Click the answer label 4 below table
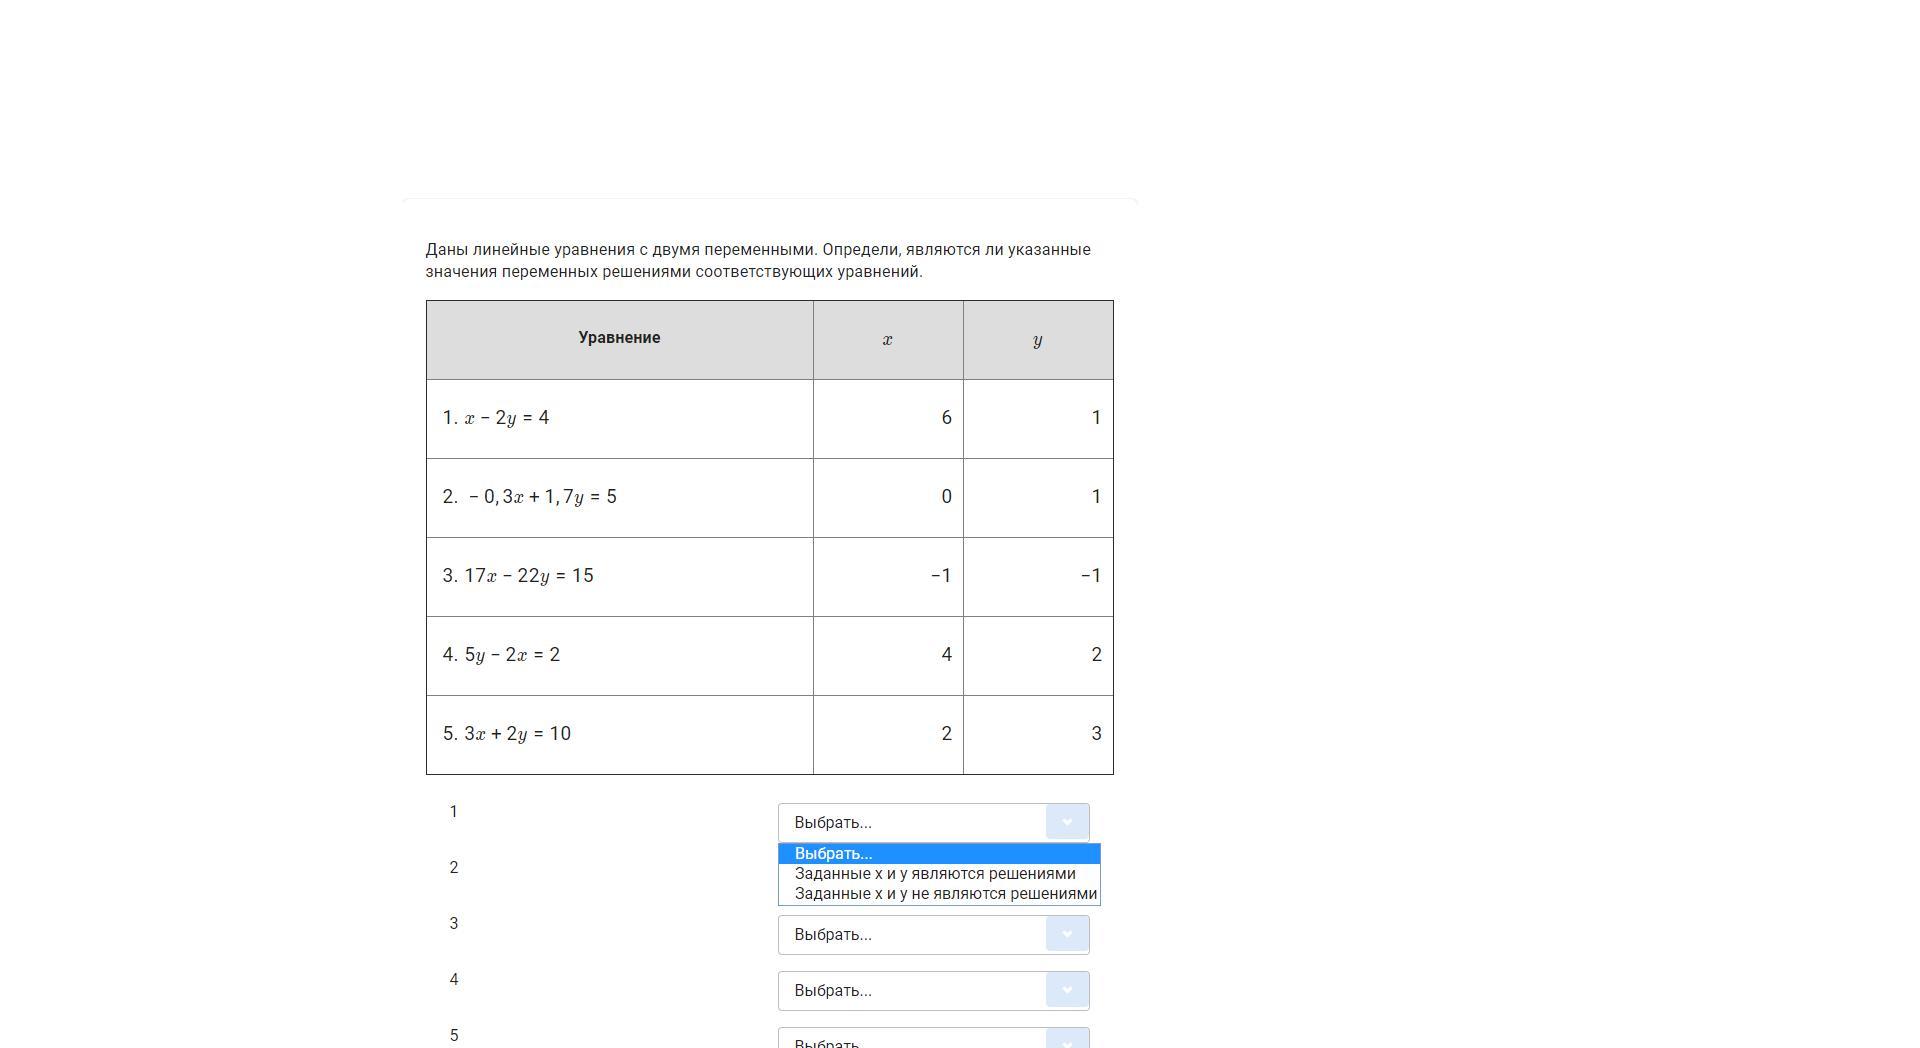This screenshot has height=1048, width=1920. [453, 980]
